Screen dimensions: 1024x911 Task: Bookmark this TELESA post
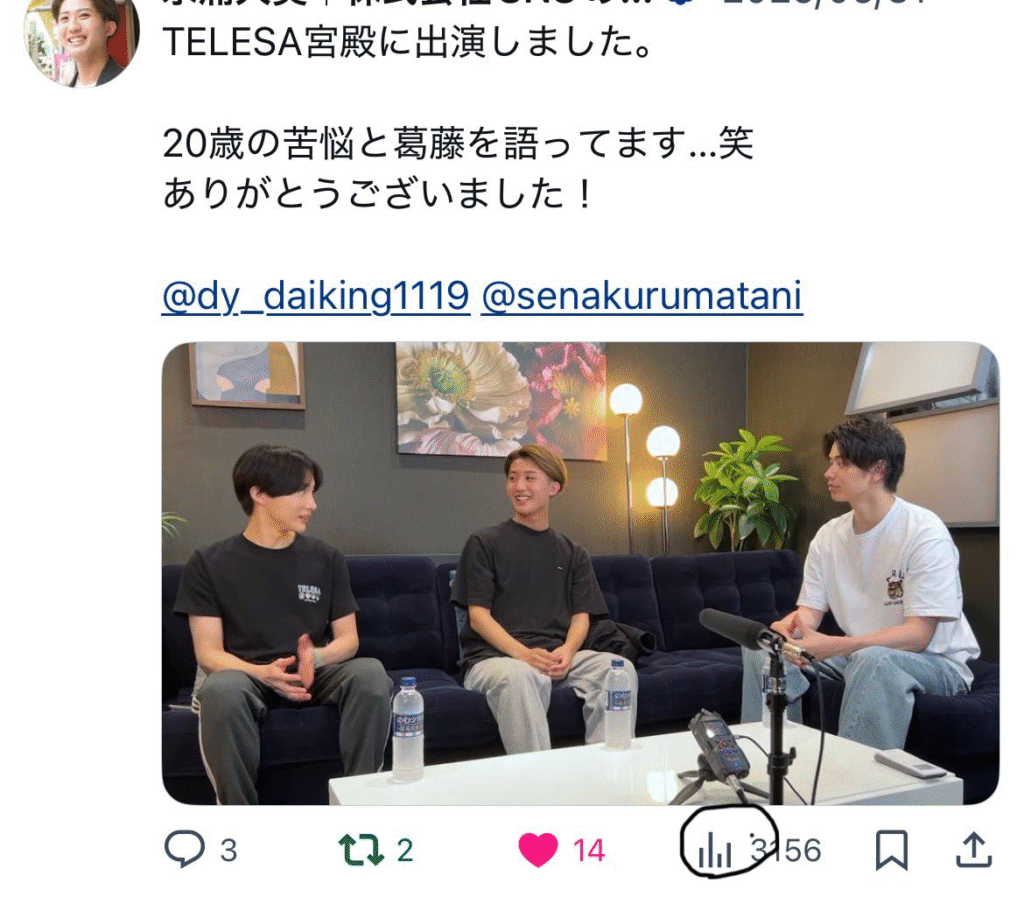coord(891,850)
